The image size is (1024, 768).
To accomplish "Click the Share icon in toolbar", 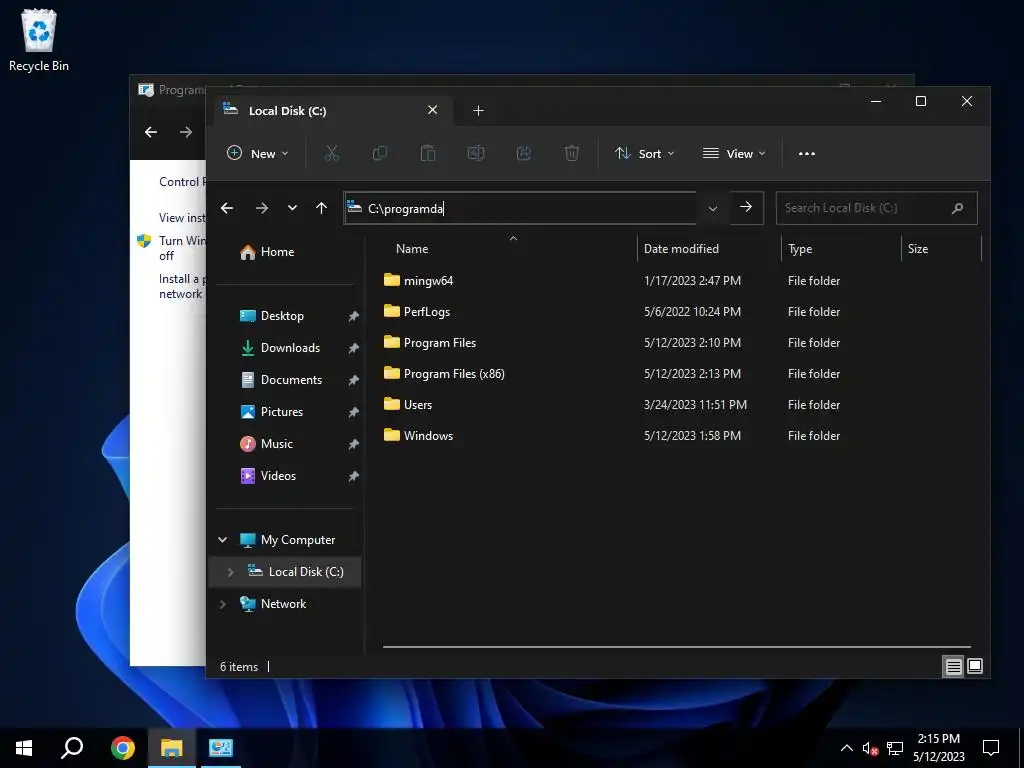I will (524, 153).
